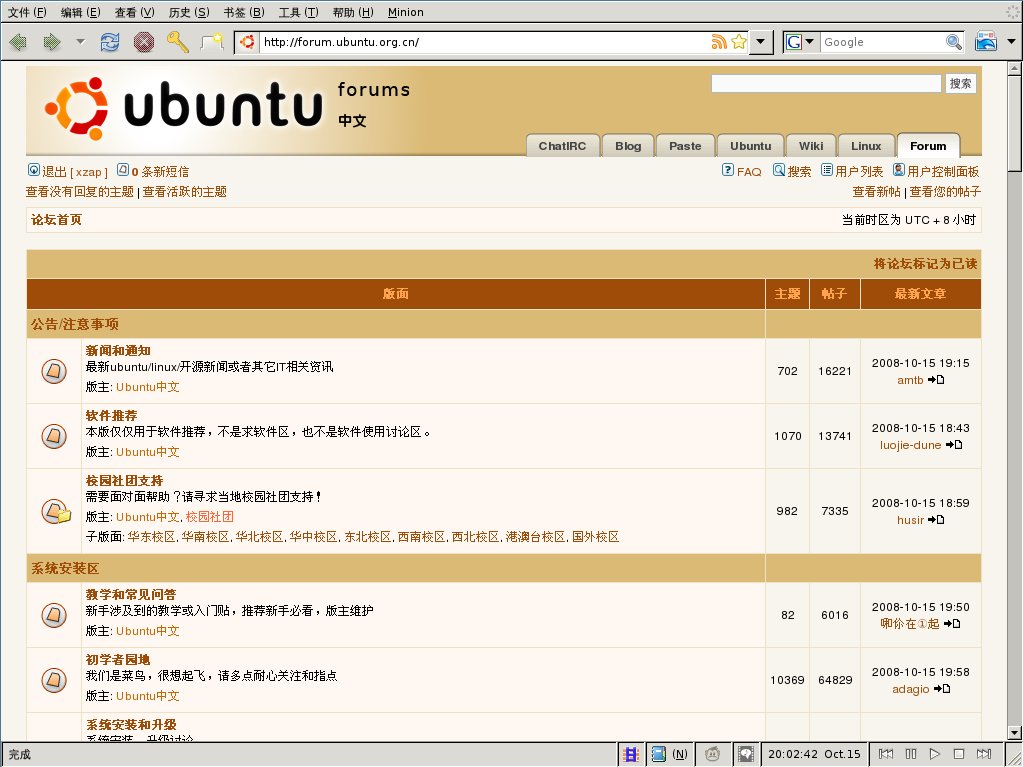This screenshot has height=767, width=1023.
Task: Click the scrollbar up arrow
Action: (1014, 68)
